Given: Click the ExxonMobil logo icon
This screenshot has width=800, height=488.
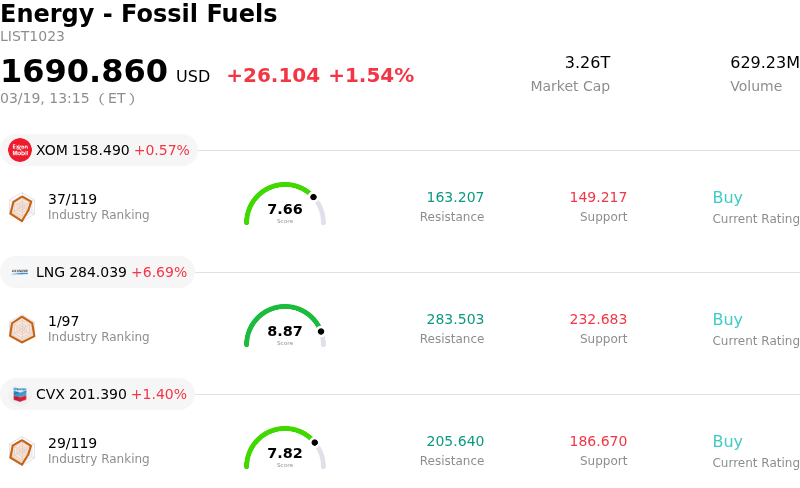Looking at the screenshot, I should point(20,150).
